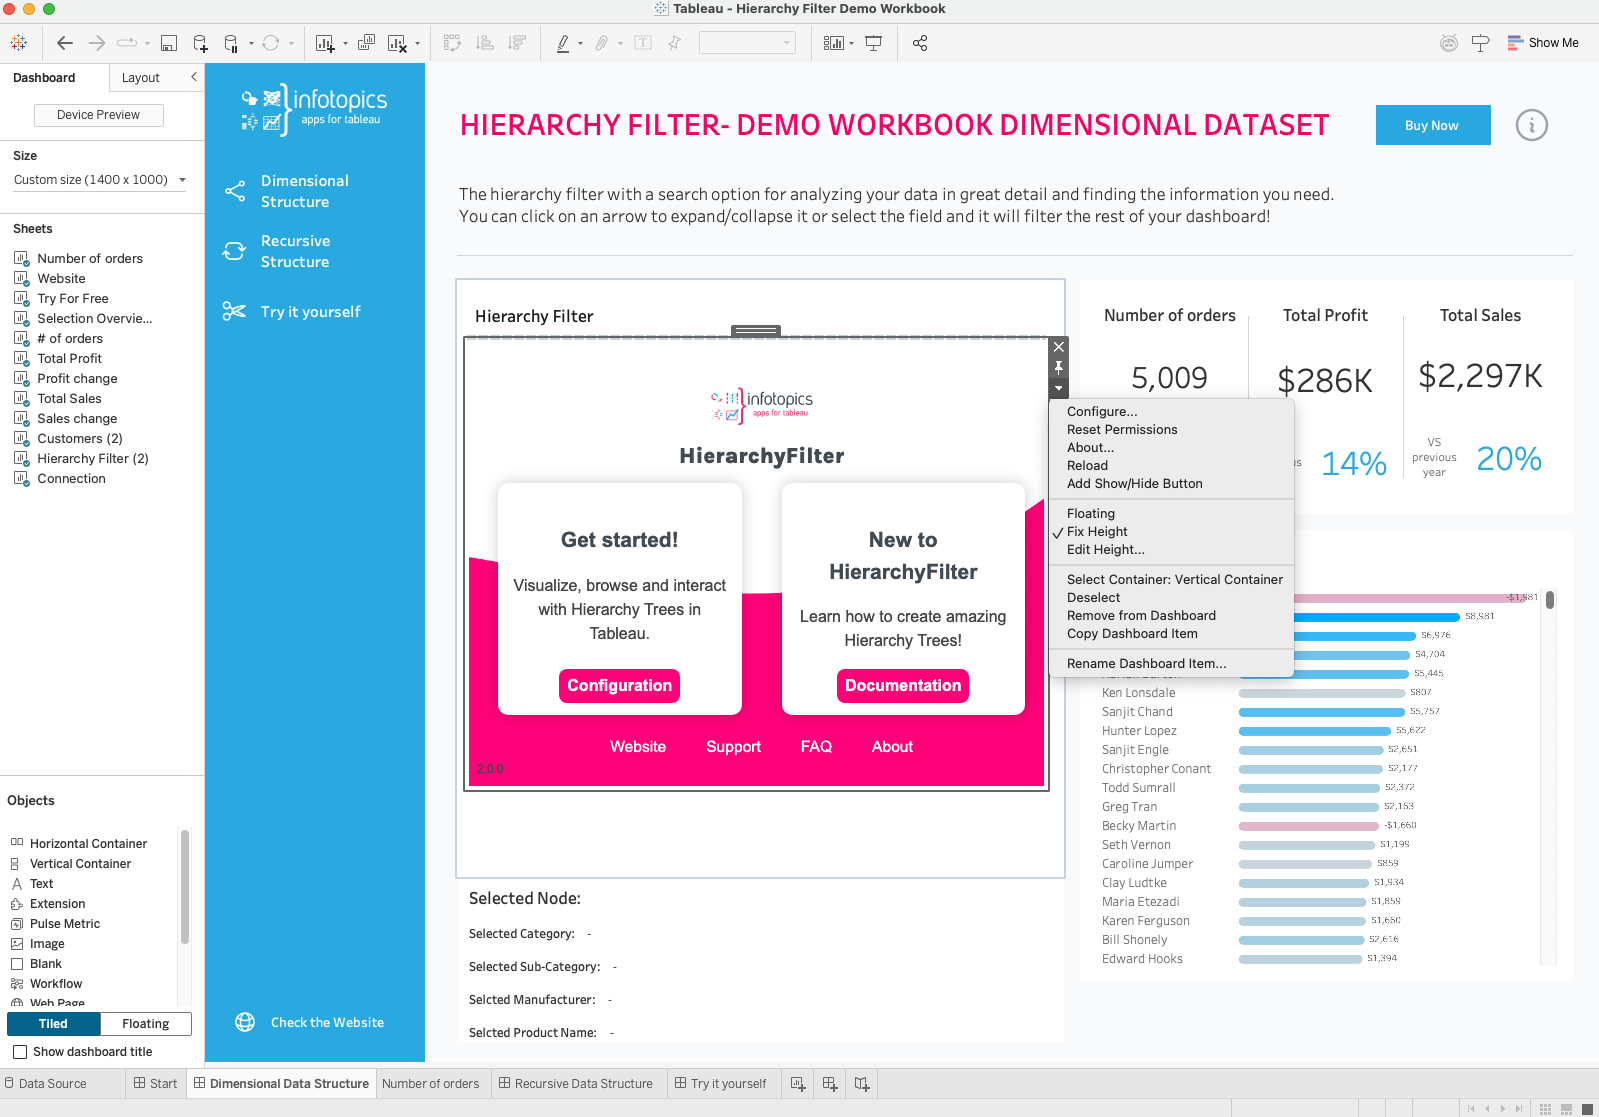Click the undo back arrow in toolbar
The width and height of the screenshot is (1599, 1117).
65,43
